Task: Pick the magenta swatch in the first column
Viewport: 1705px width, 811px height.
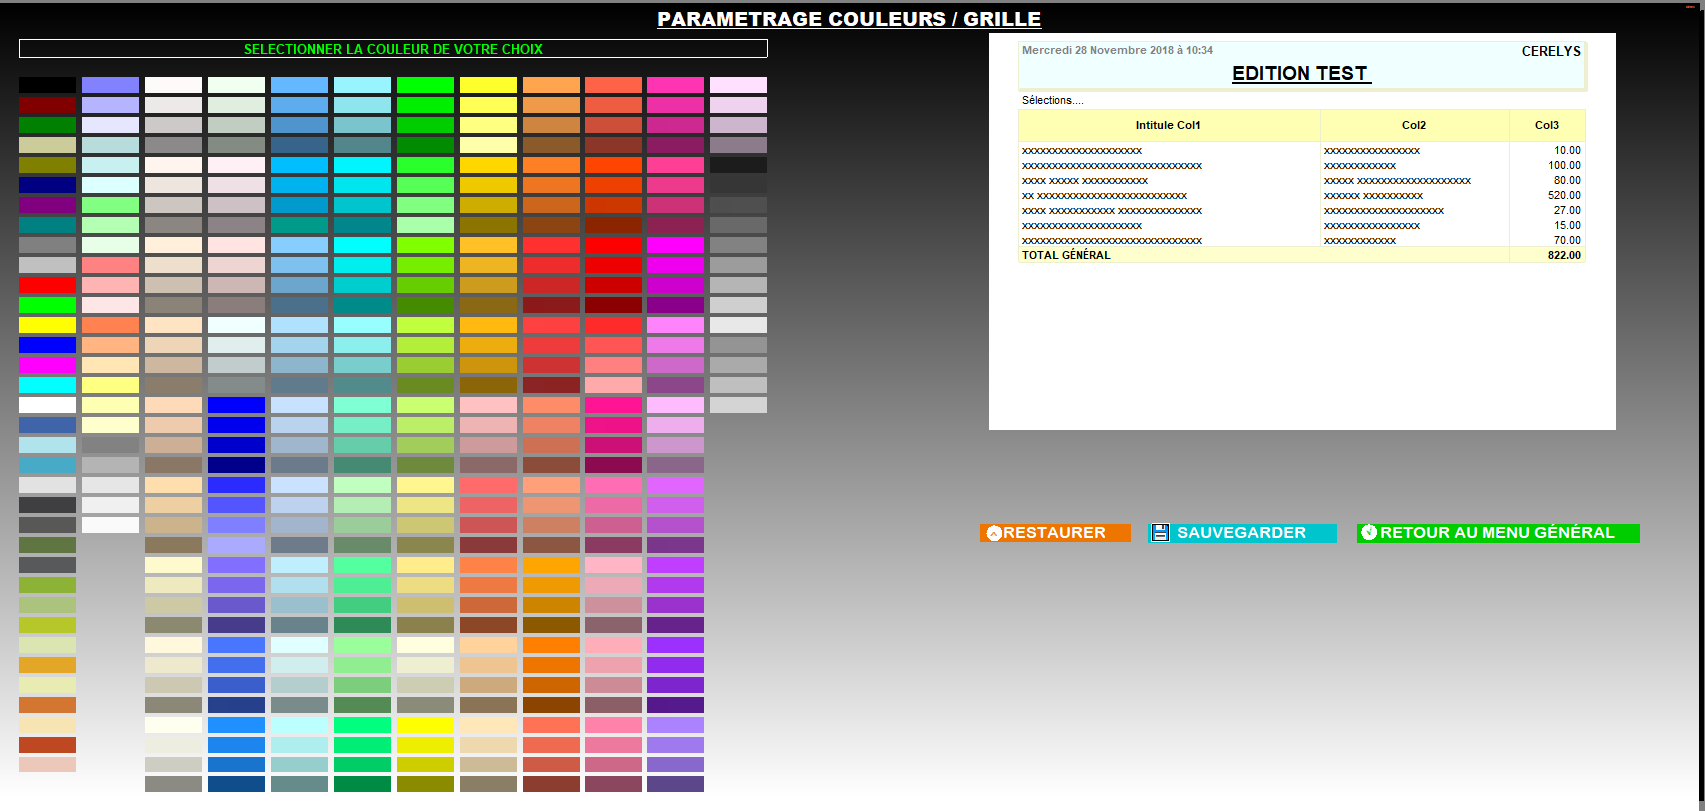Action: click(x=47, y=365)
